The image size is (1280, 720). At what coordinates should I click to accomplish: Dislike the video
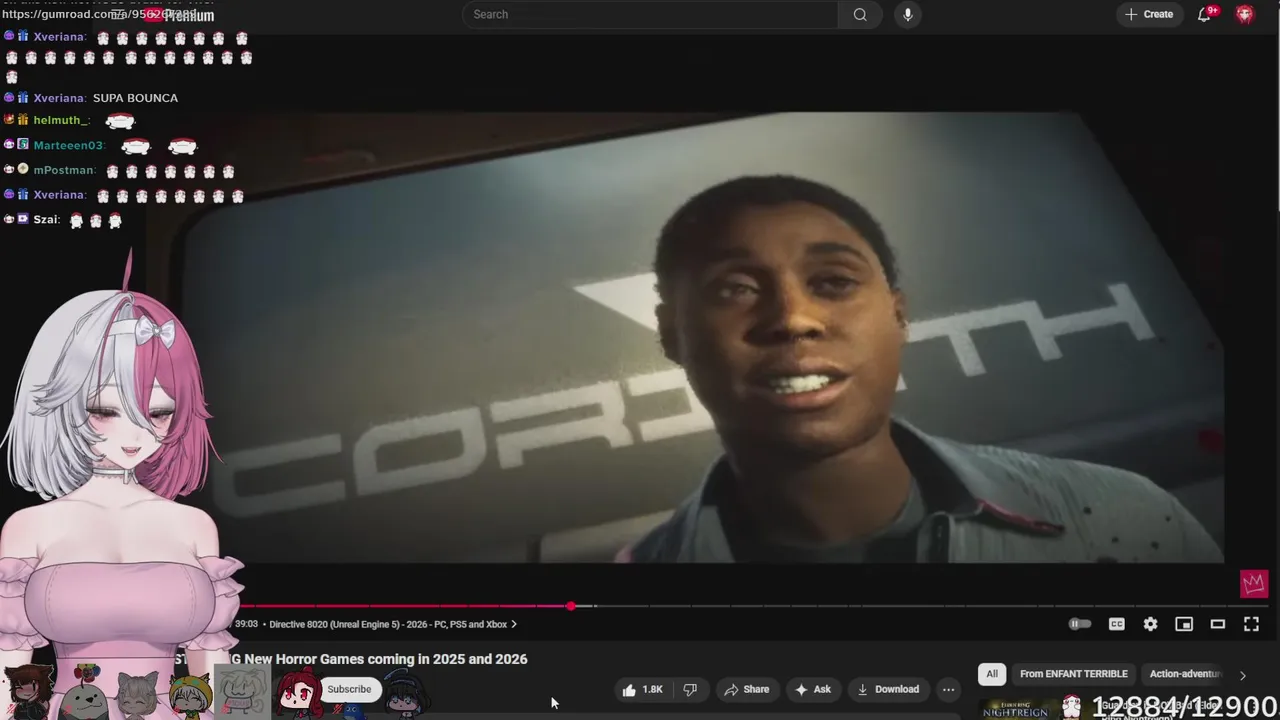click(x=690, y=689)
